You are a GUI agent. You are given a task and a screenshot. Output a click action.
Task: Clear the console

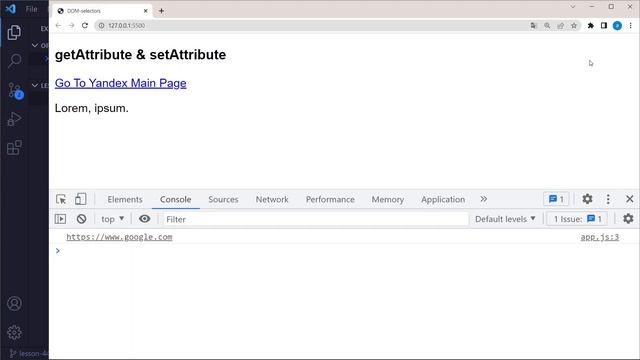tap(82, 219)
